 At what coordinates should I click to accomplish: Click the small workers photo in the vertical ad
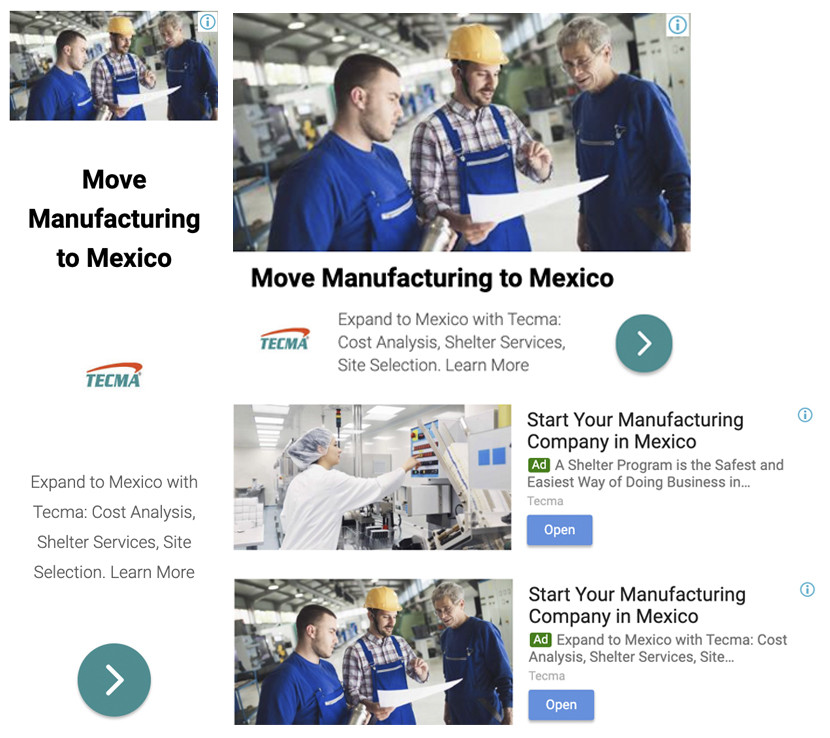(114, 66)
